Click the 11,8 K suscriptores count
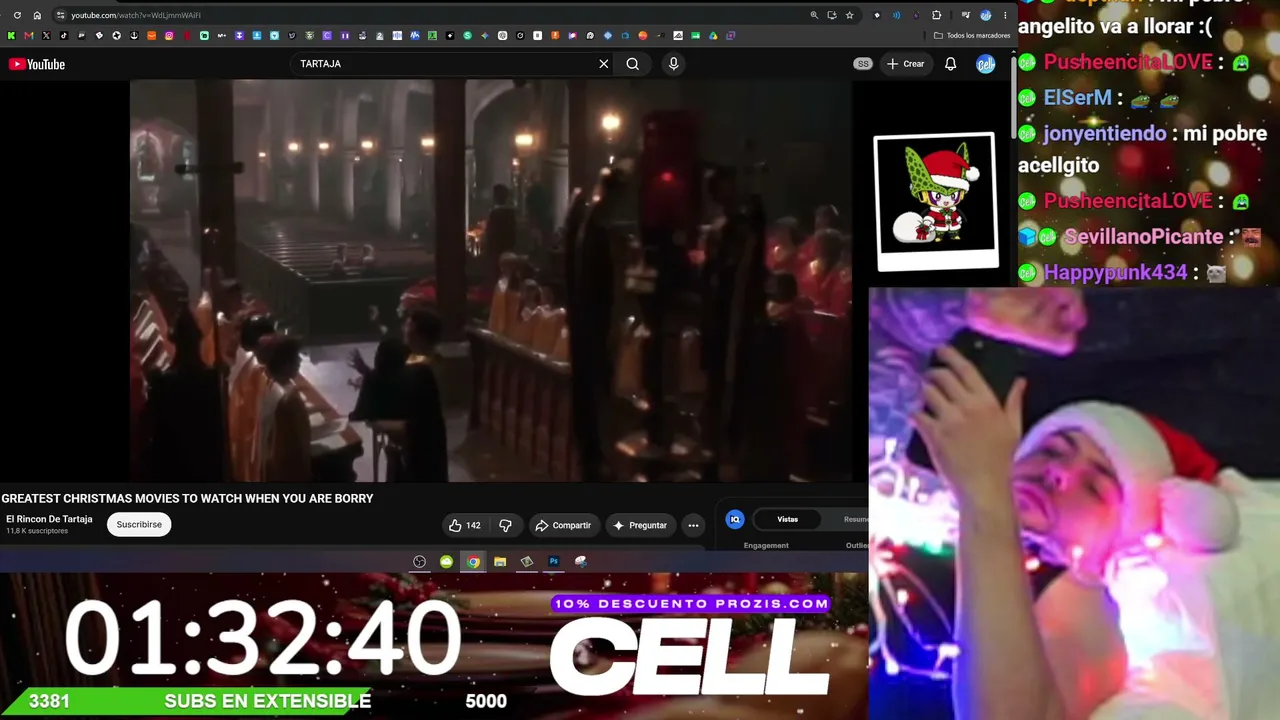The height and width of the screenshot is (720, 1280). tap(37, 531)
